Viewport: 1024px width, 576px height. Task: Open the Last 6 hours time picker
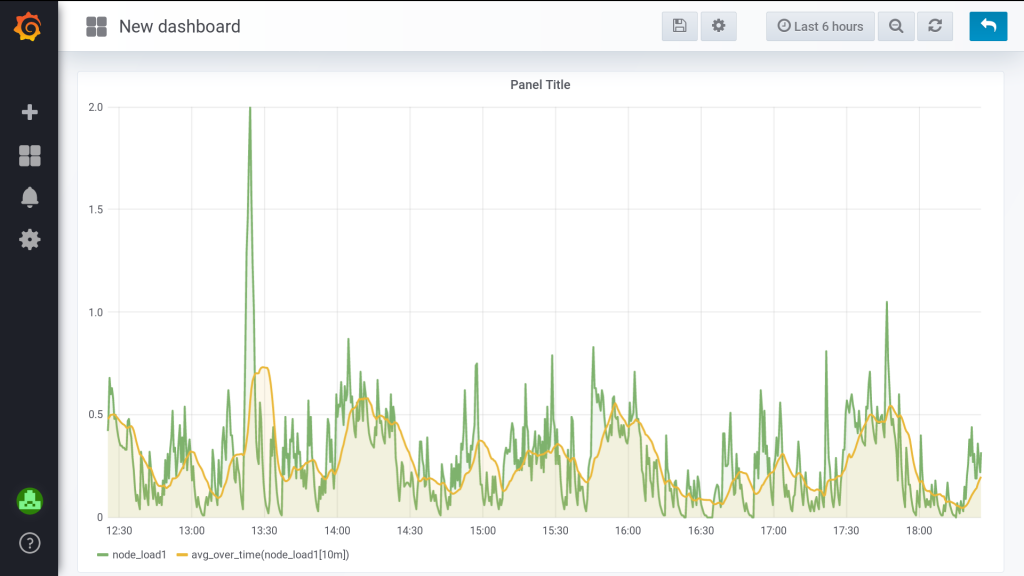coord(820,26)
